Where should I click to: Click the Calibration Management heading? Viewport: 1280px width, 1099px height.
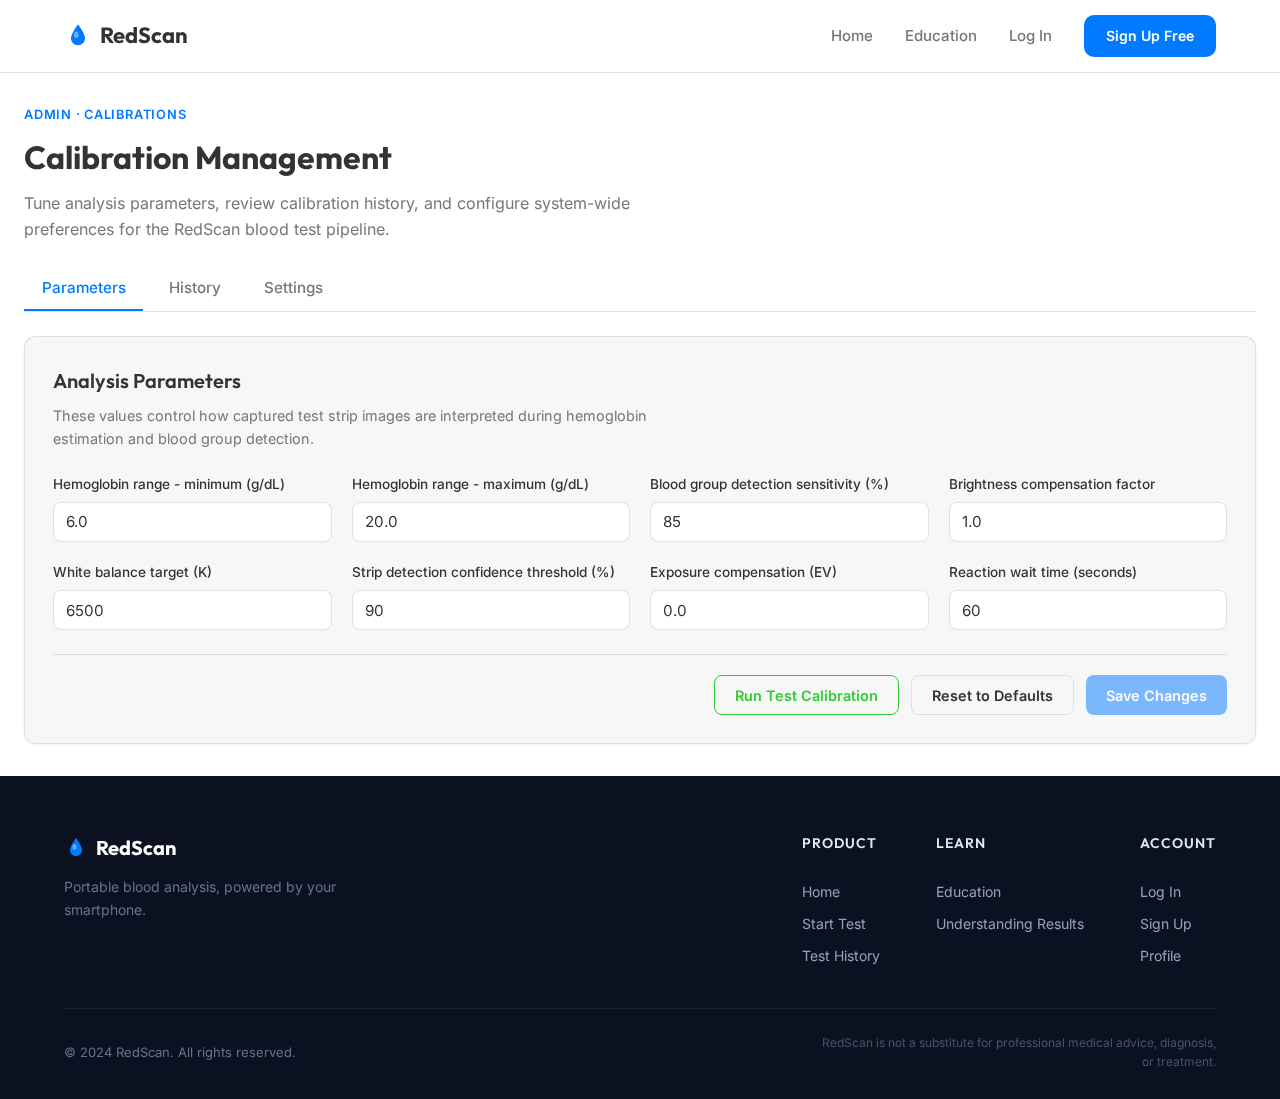[x=208, y=158]
